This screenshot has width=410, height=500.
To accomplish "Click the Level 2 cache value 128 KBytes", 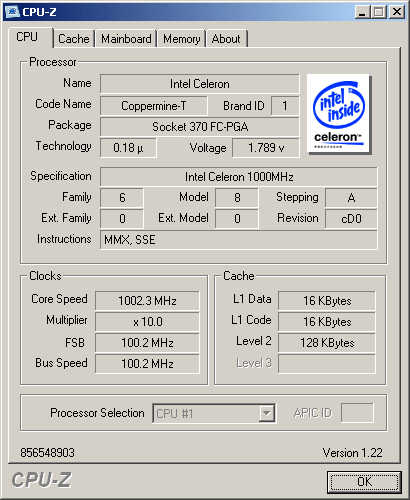I will 327,343.
